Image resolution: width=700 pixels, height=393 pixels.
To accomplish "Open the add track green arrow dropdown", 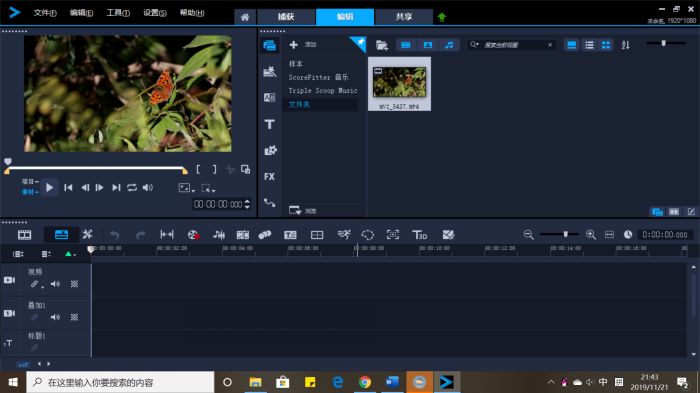I will pos(71,254).
